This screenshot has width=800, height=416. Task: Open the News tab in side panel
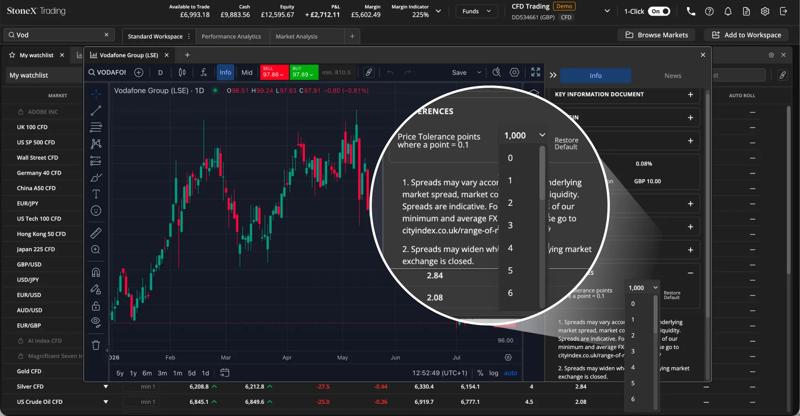pos(672,76)
